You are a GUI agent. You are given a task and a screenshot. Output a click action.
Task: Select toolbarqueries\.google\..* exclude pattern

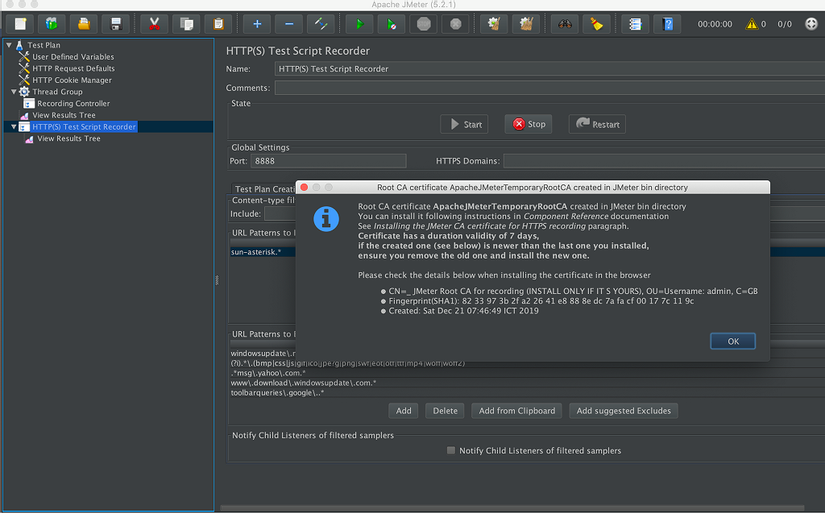click(x=277, y=393)
